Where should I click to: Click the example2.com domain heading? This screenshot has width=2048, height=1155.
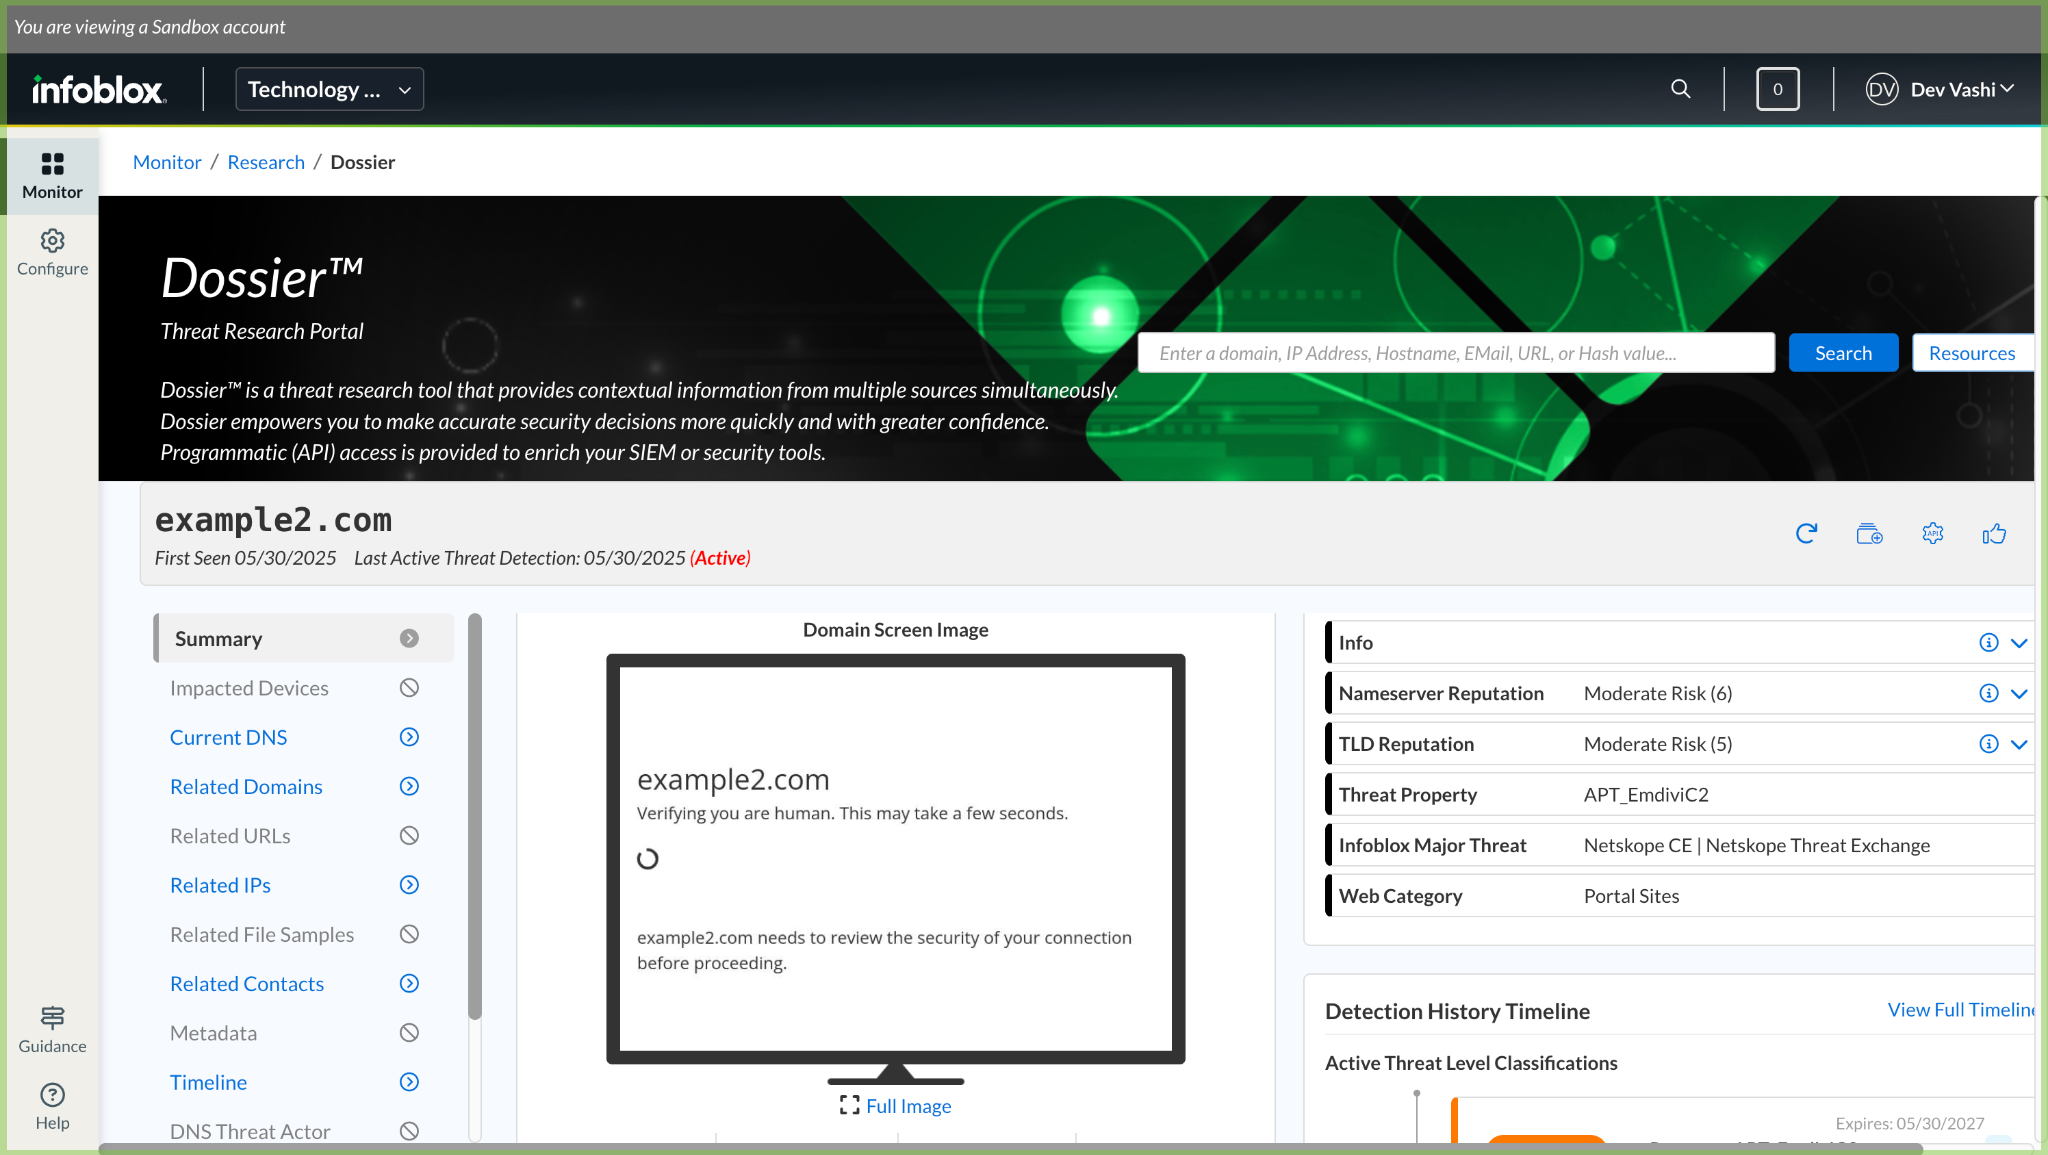pyautogui.click(x=273, y=520)
